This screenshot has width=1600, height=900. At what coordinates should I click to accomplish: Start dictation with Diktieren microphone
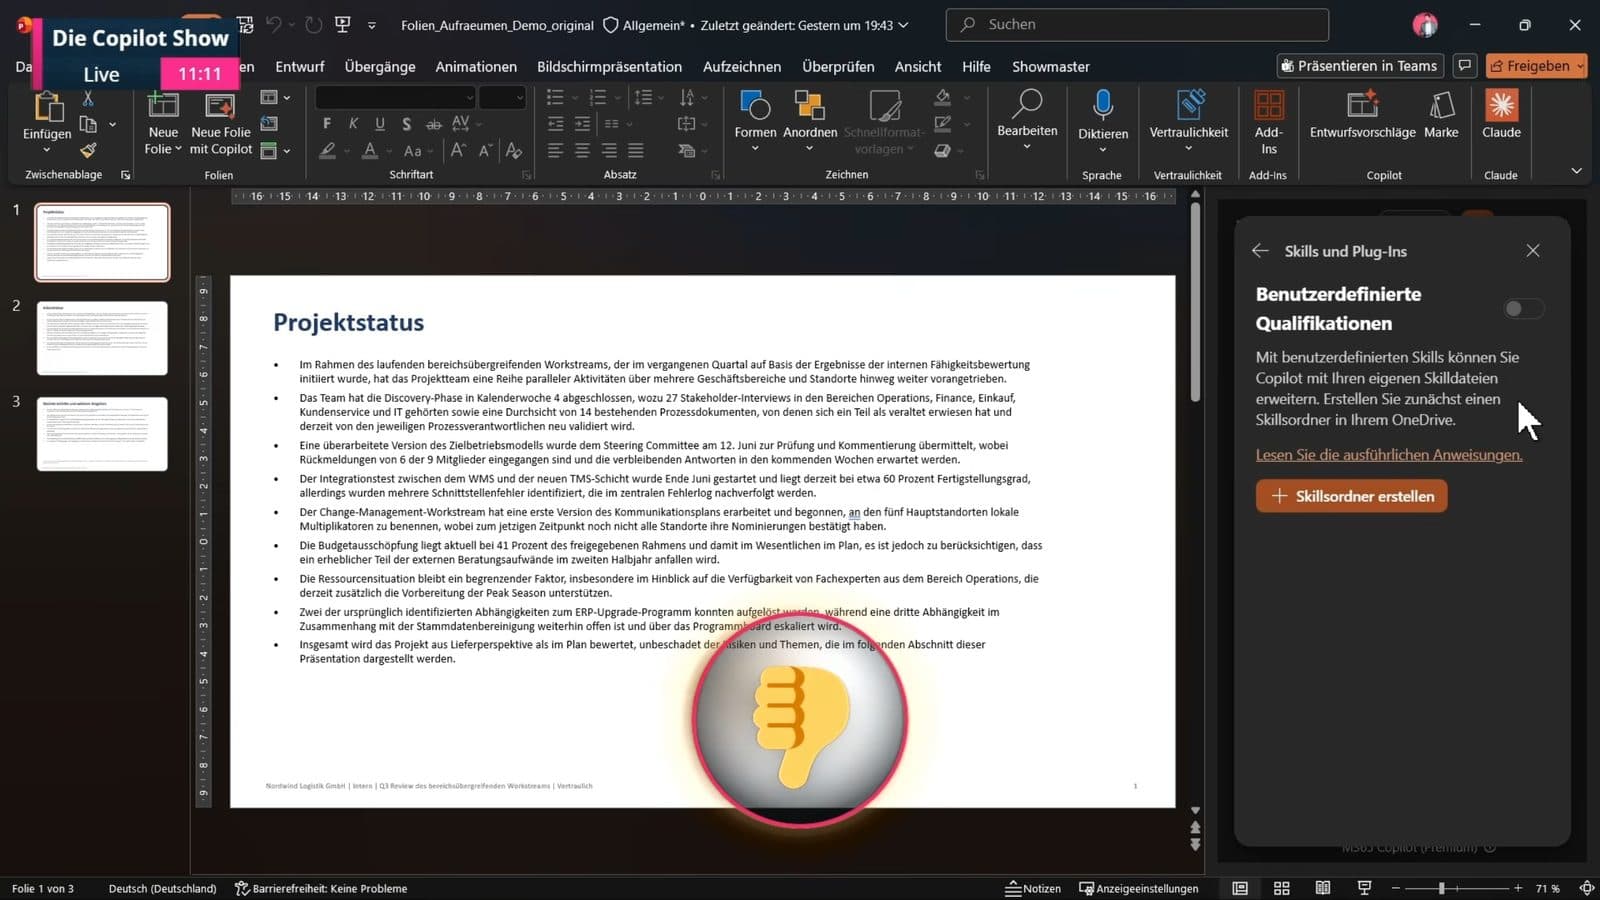pyautogui.click(x=1102, y=121)
